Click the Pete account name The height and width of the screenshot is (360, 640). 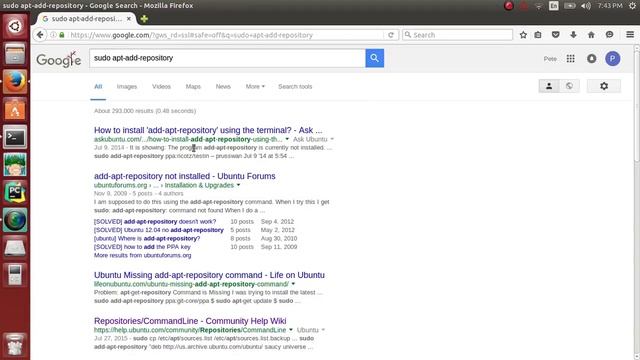pyautogui.click(x=550, y=59)
